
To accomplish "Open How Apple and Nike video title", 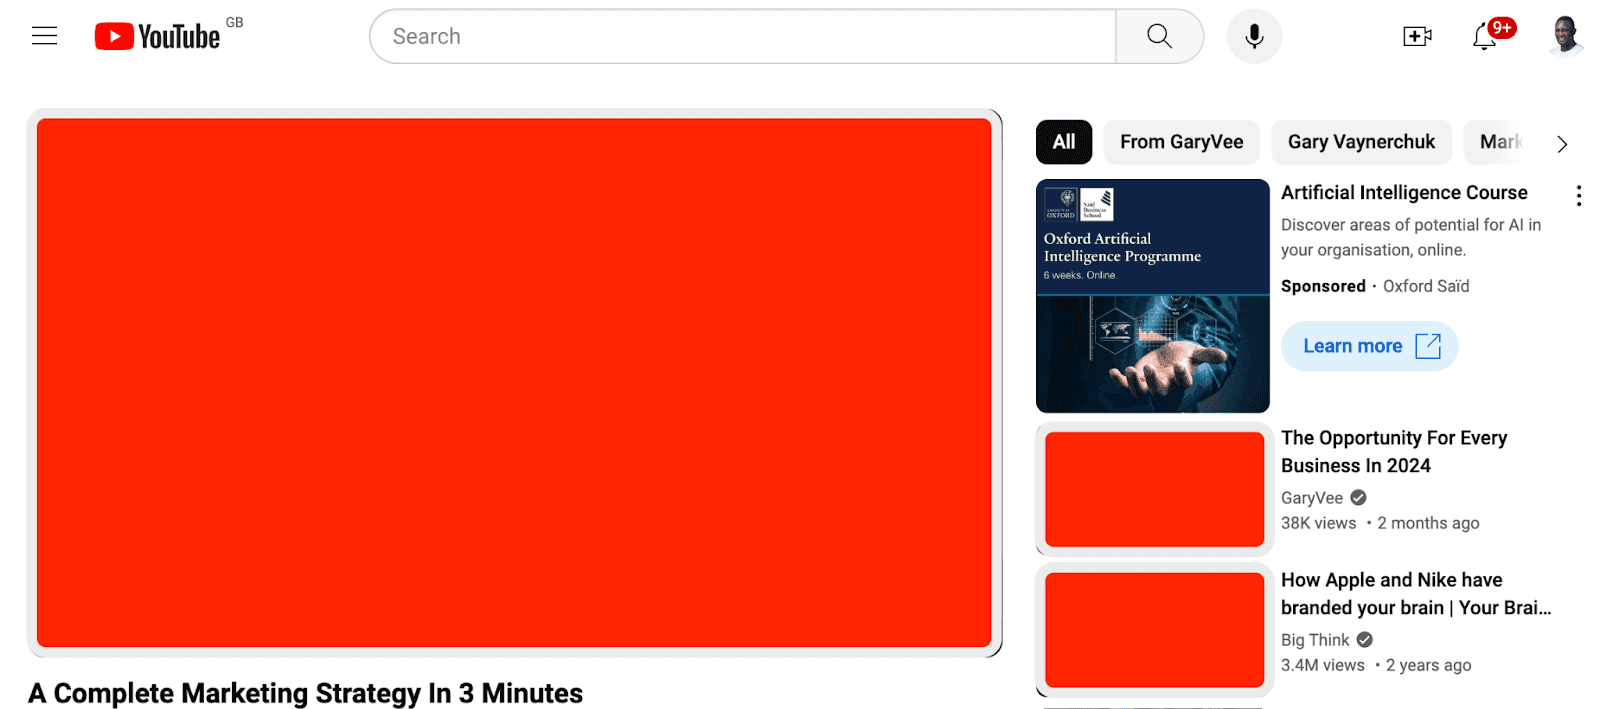I will click(1416, 594).
